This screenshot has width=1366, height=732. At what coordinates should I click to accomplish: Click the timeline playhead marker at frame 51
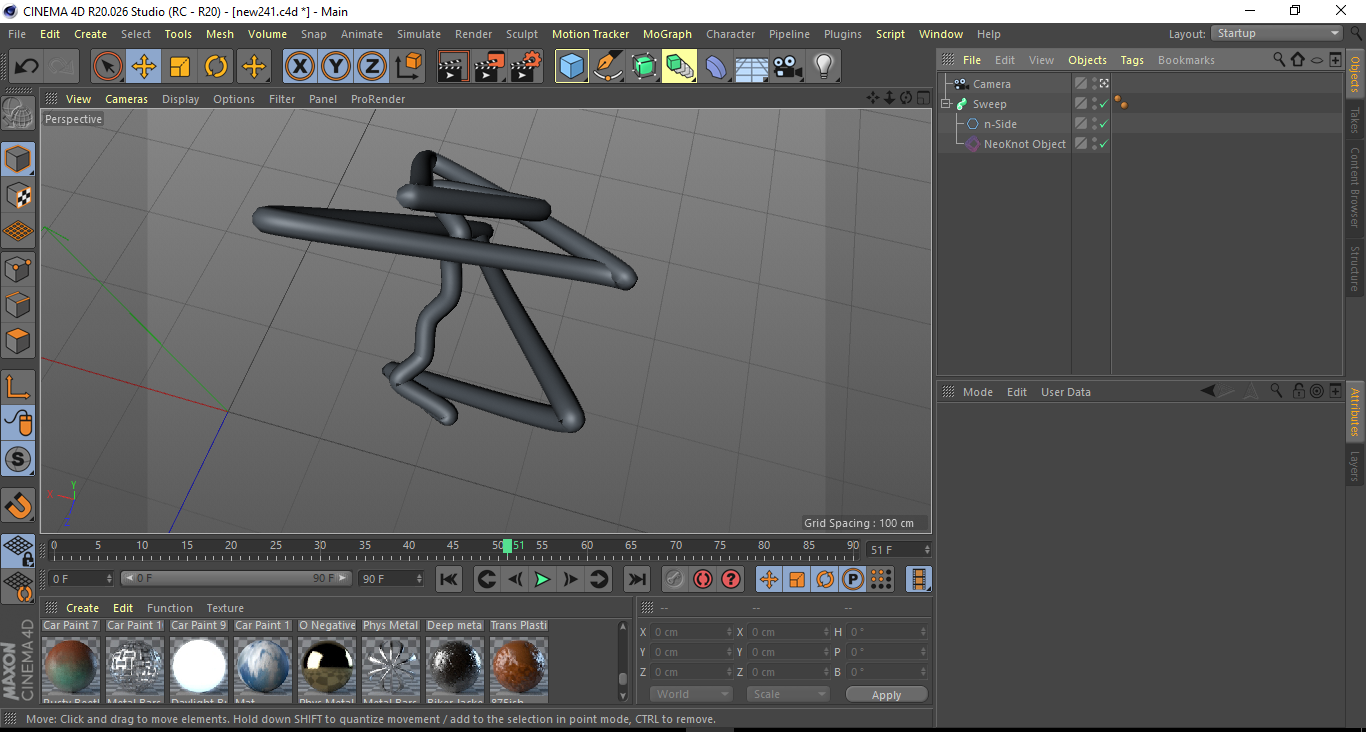(508, 546)
